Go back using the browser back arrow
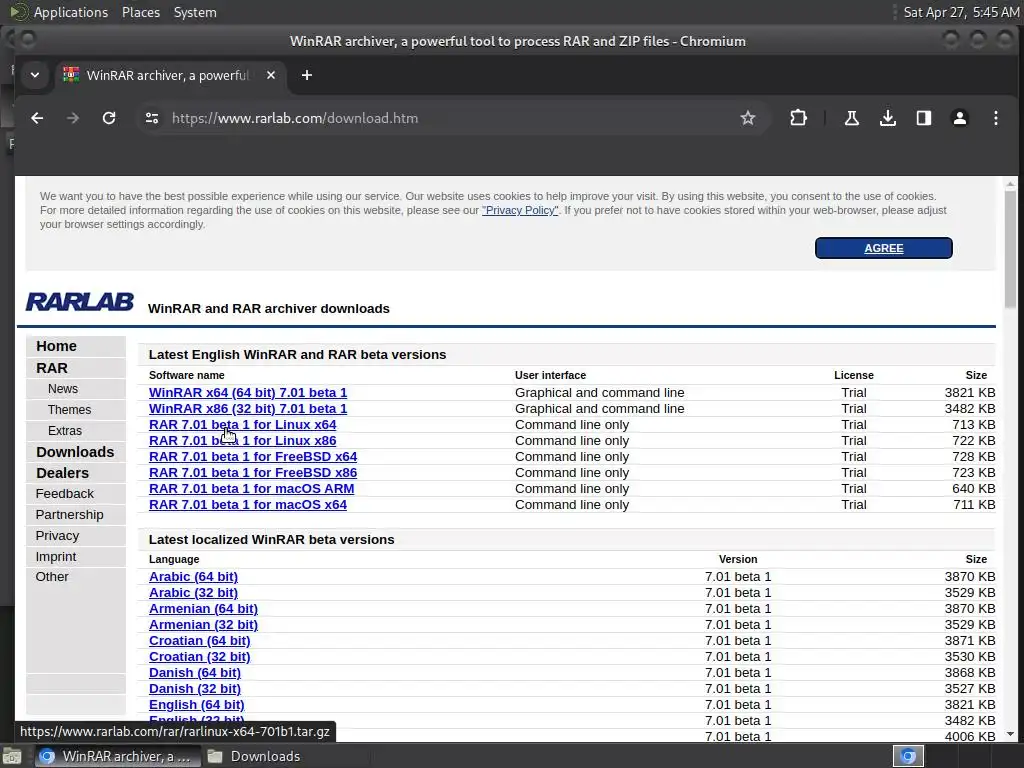 37,118
